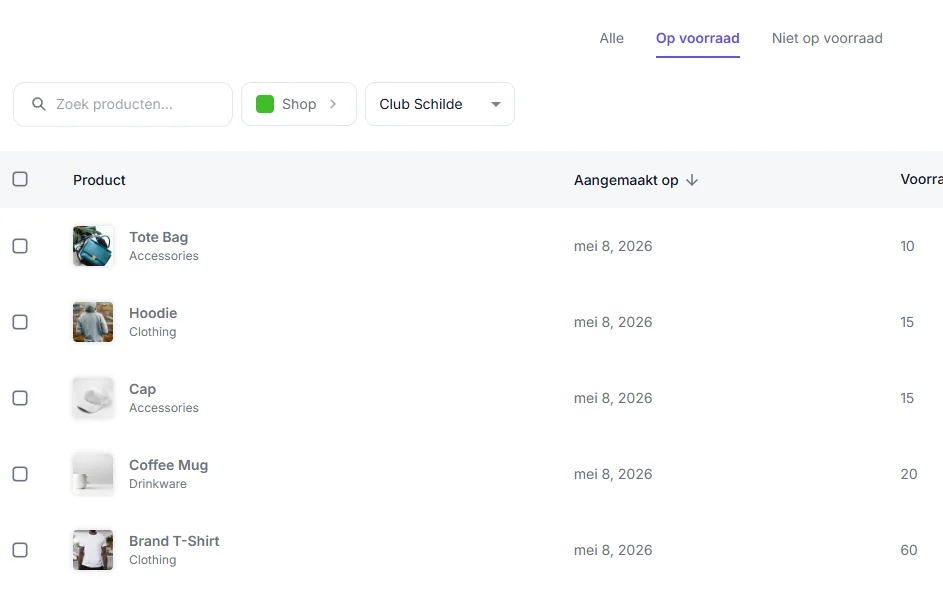Viewport: 943px width, 616px height.
Task: Check the Hoodie row checkbox
Action: pyautogui.click(x=20, y=322)
